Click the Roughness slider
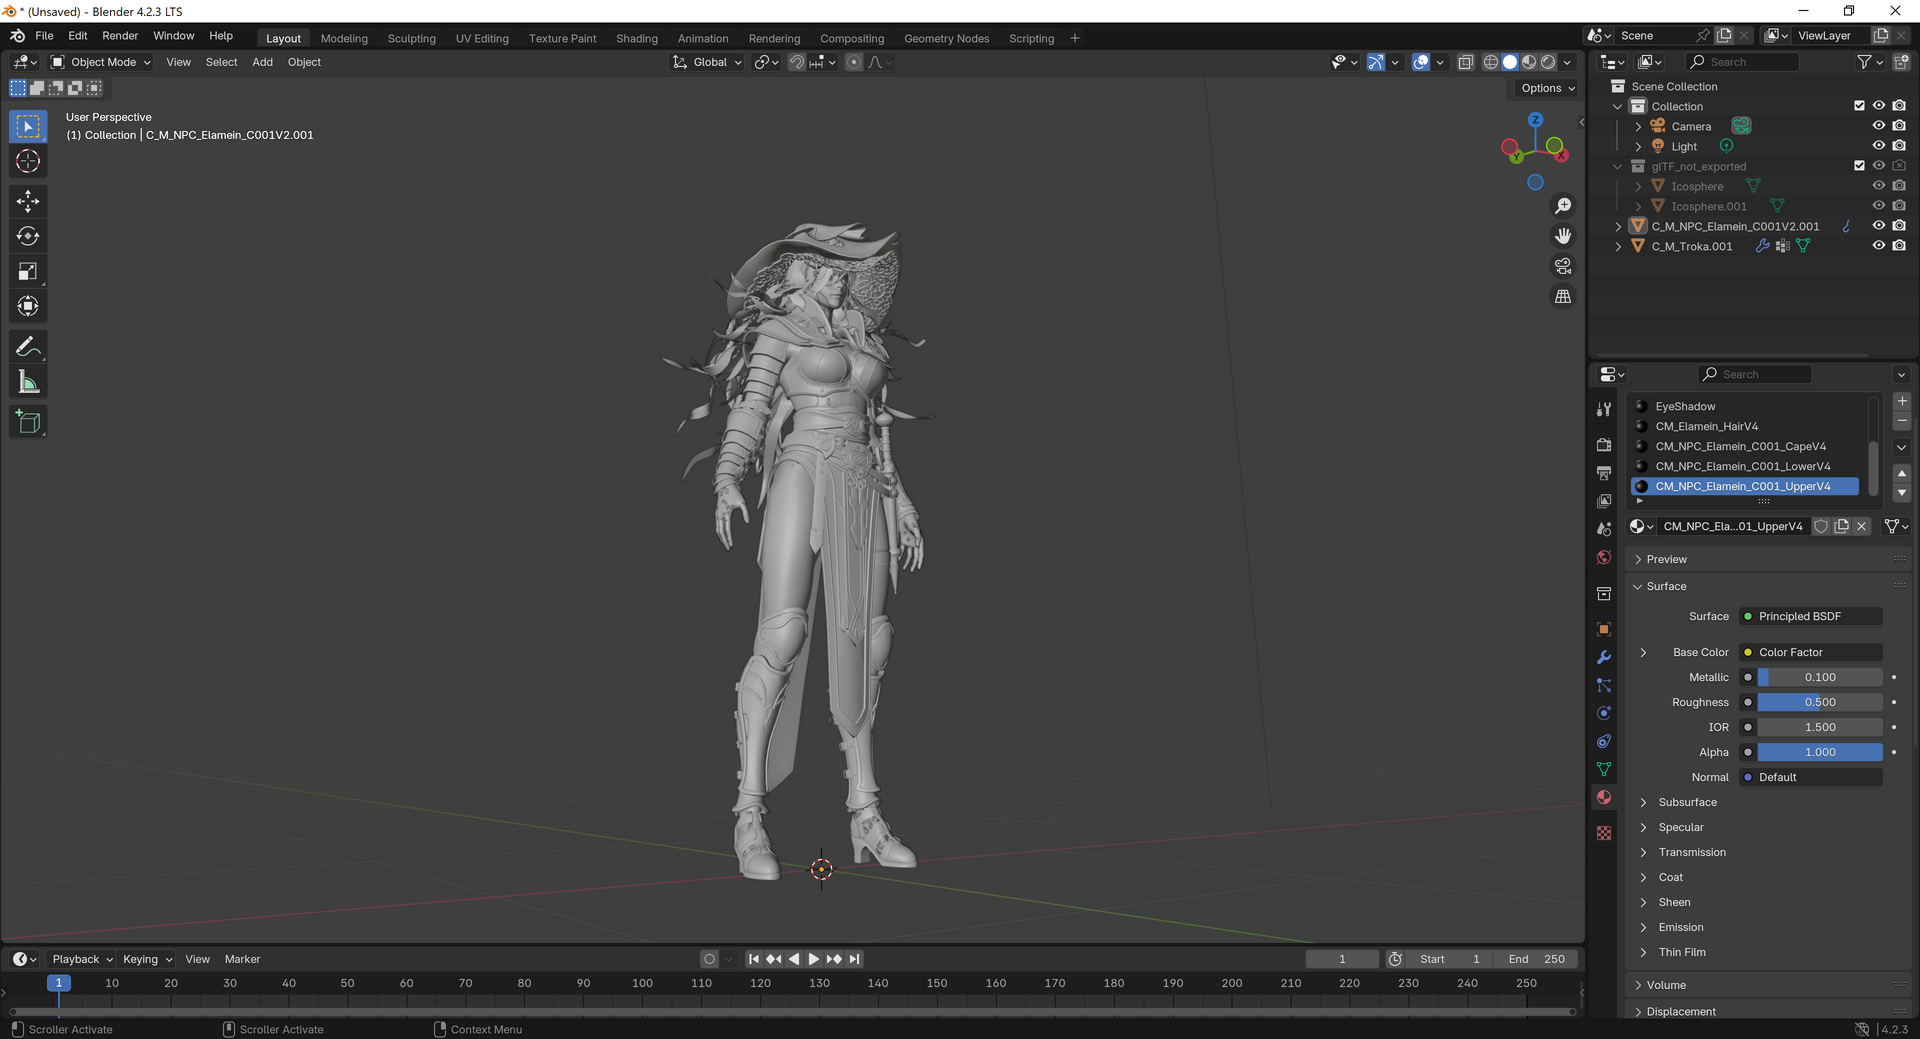Viewport: 1920px width, 1039px height. point(1820,702)
